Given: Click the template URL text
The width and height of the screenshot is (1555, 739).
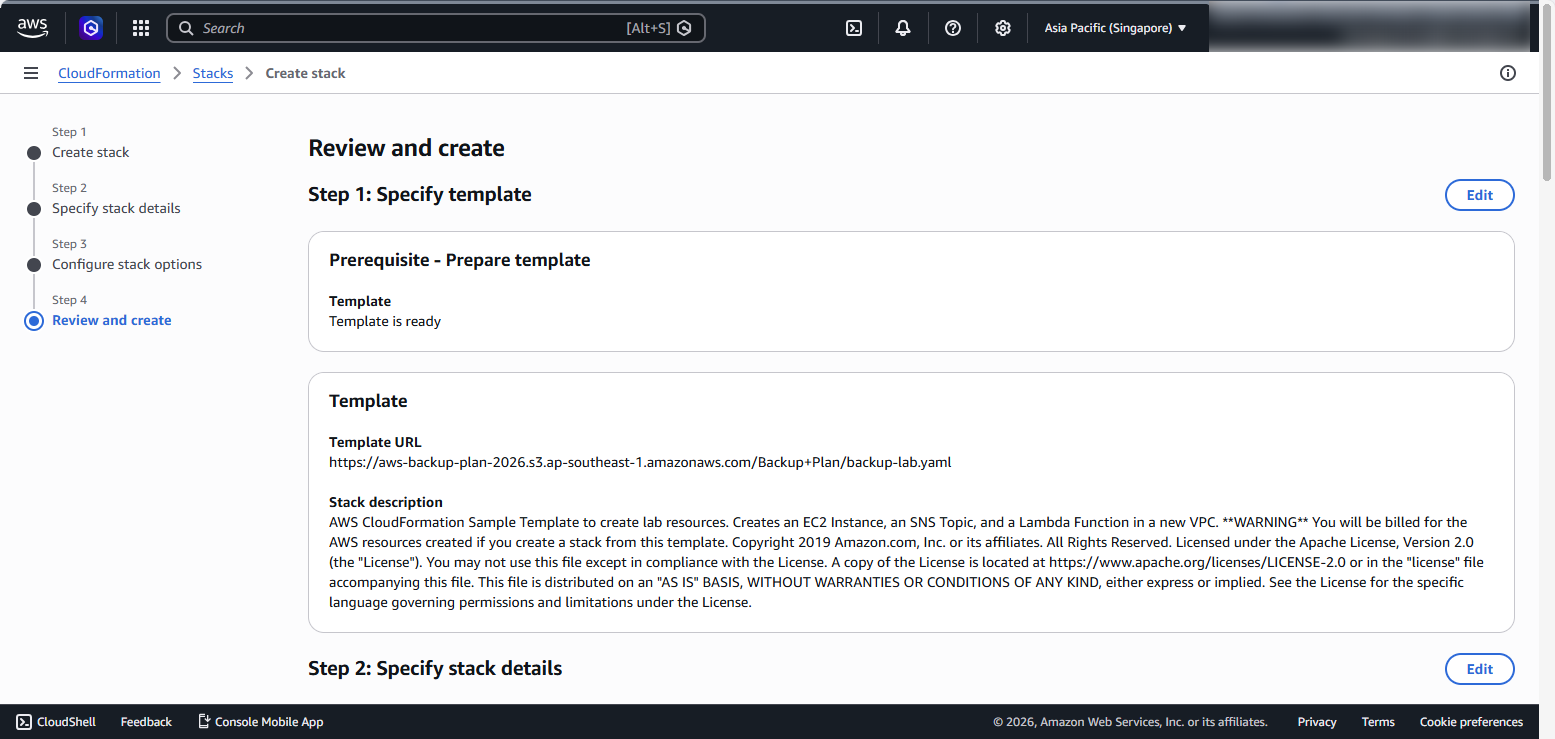Looking at the screenshot, I should pos(640,462).
